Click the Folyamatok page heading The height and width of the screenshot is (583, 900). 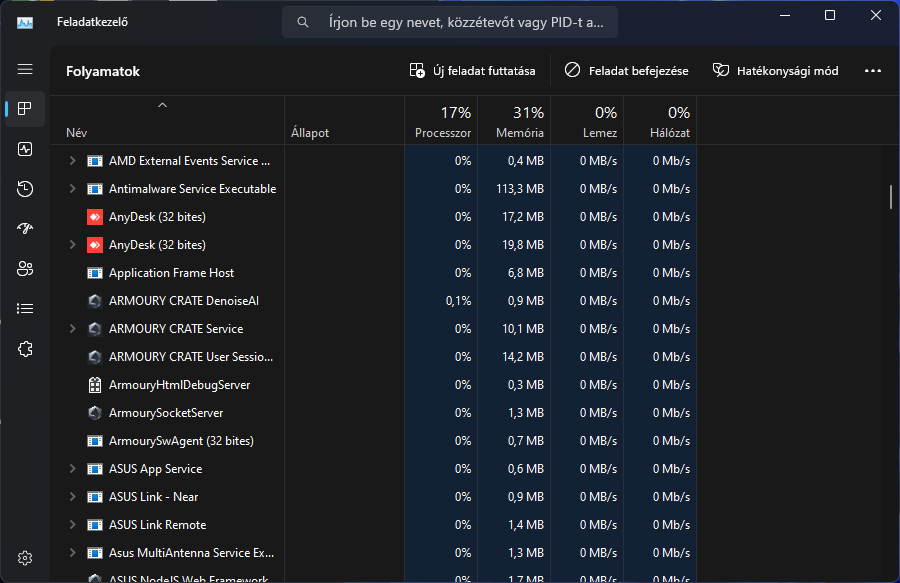(x=103, y=71)
